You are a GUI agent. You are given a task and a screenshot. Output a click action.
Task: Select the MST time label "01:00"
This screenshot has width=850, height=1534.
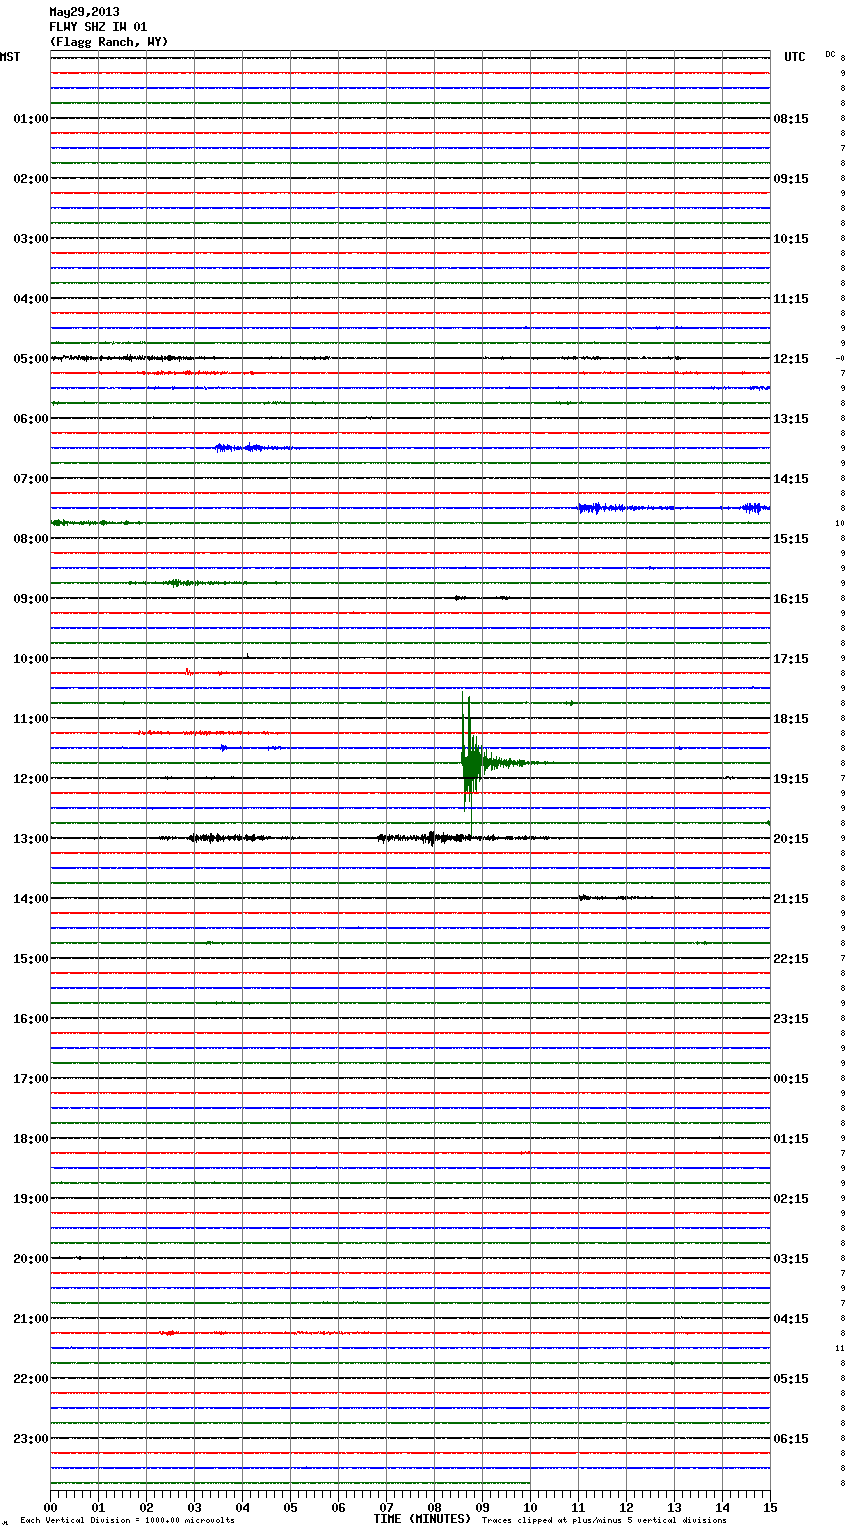tap(31, 119)
